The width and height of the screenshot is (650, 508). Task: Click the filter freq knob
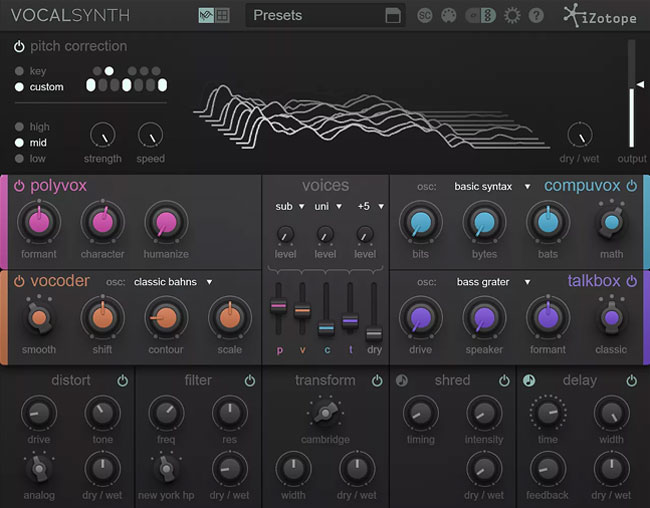(x=166, y=413)
